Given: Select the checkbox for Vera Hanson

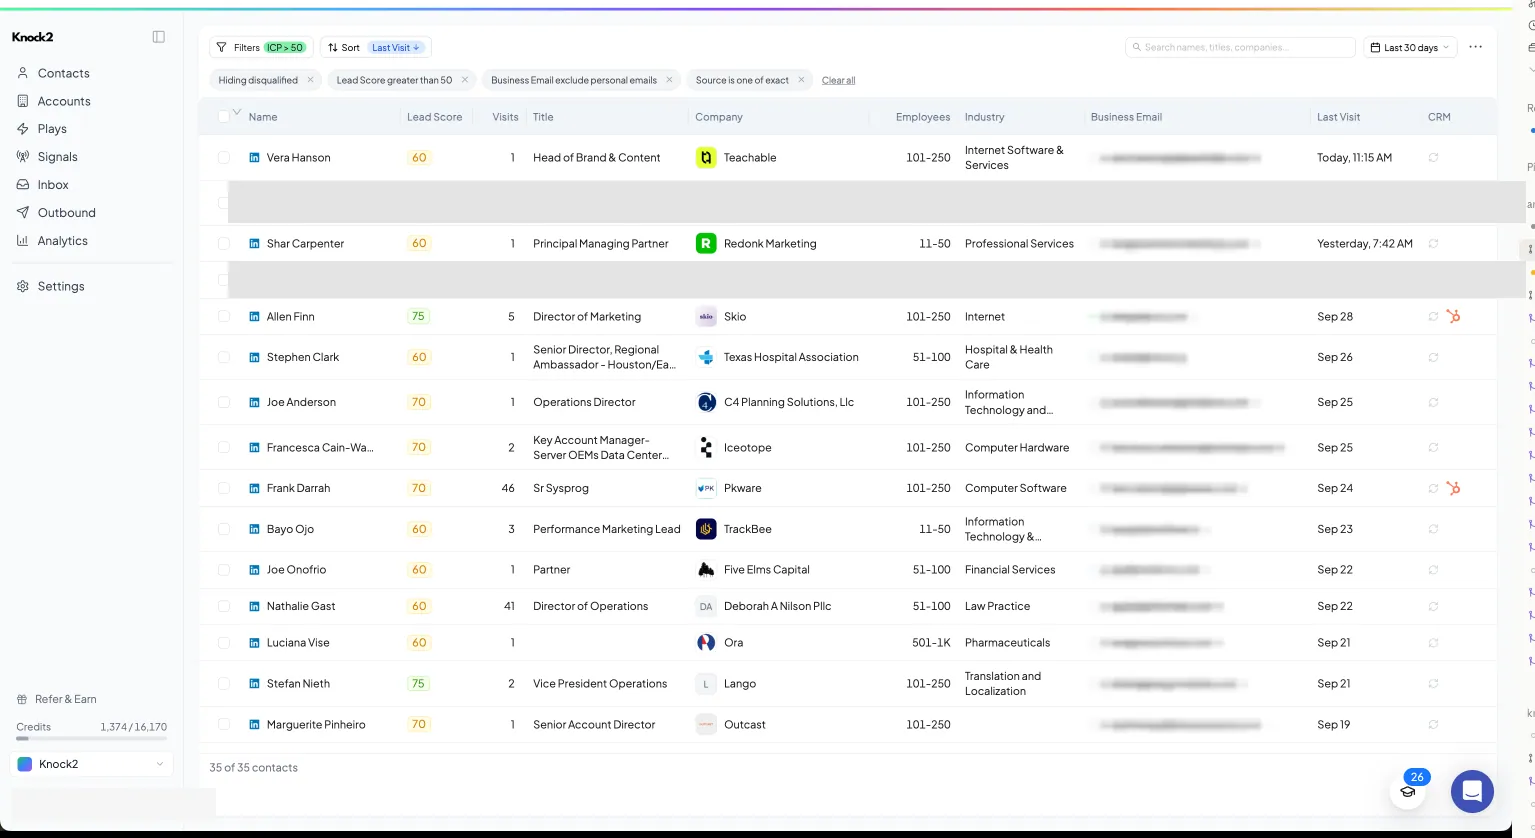Looking at the screenshot, I should tap(223, 158).
